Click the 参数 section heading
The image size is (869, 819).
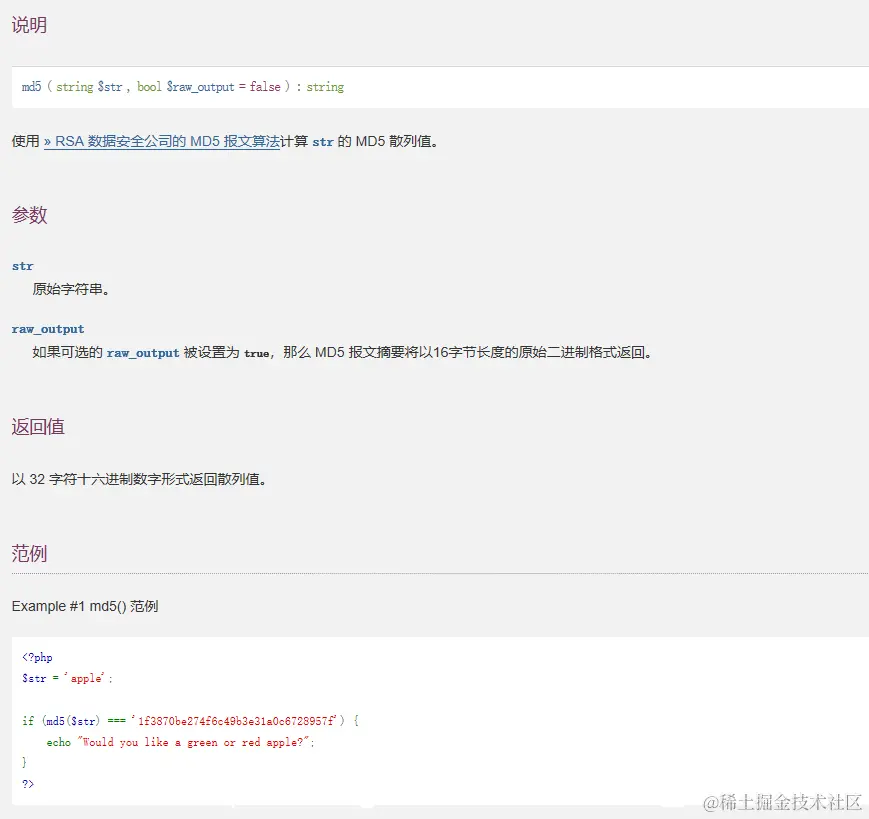click(29, 214)
